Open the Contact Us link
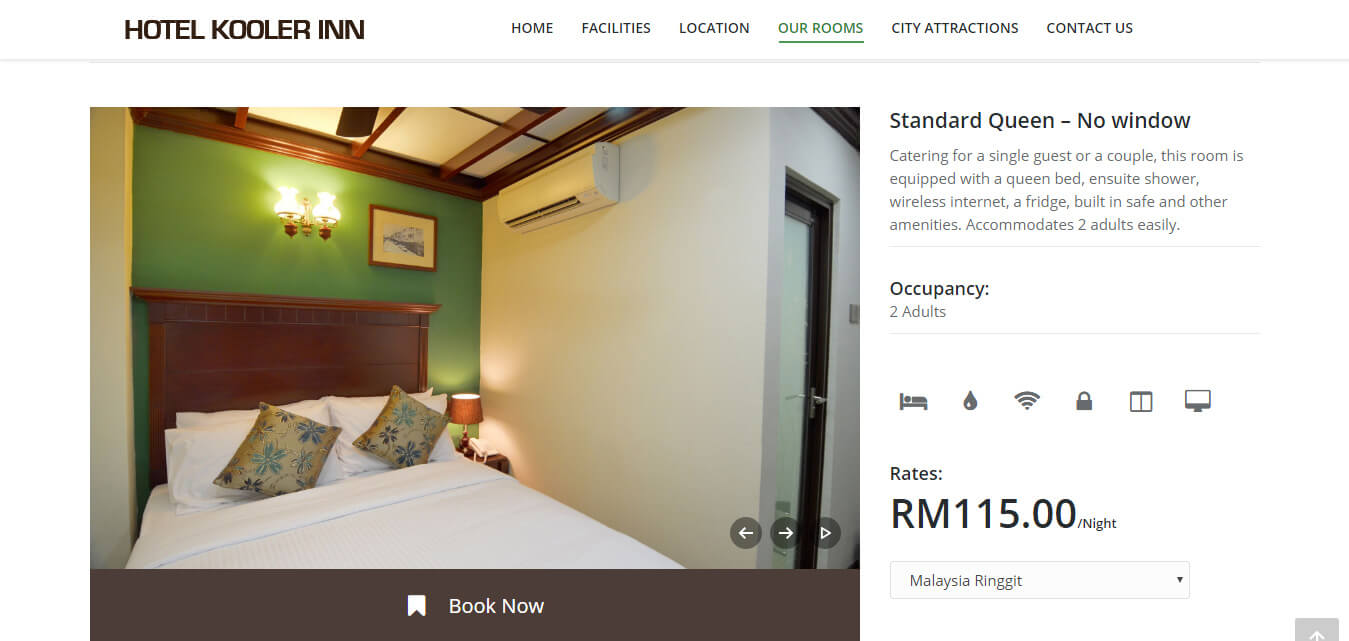1349x641 pixels. [x=1089, y=28]
